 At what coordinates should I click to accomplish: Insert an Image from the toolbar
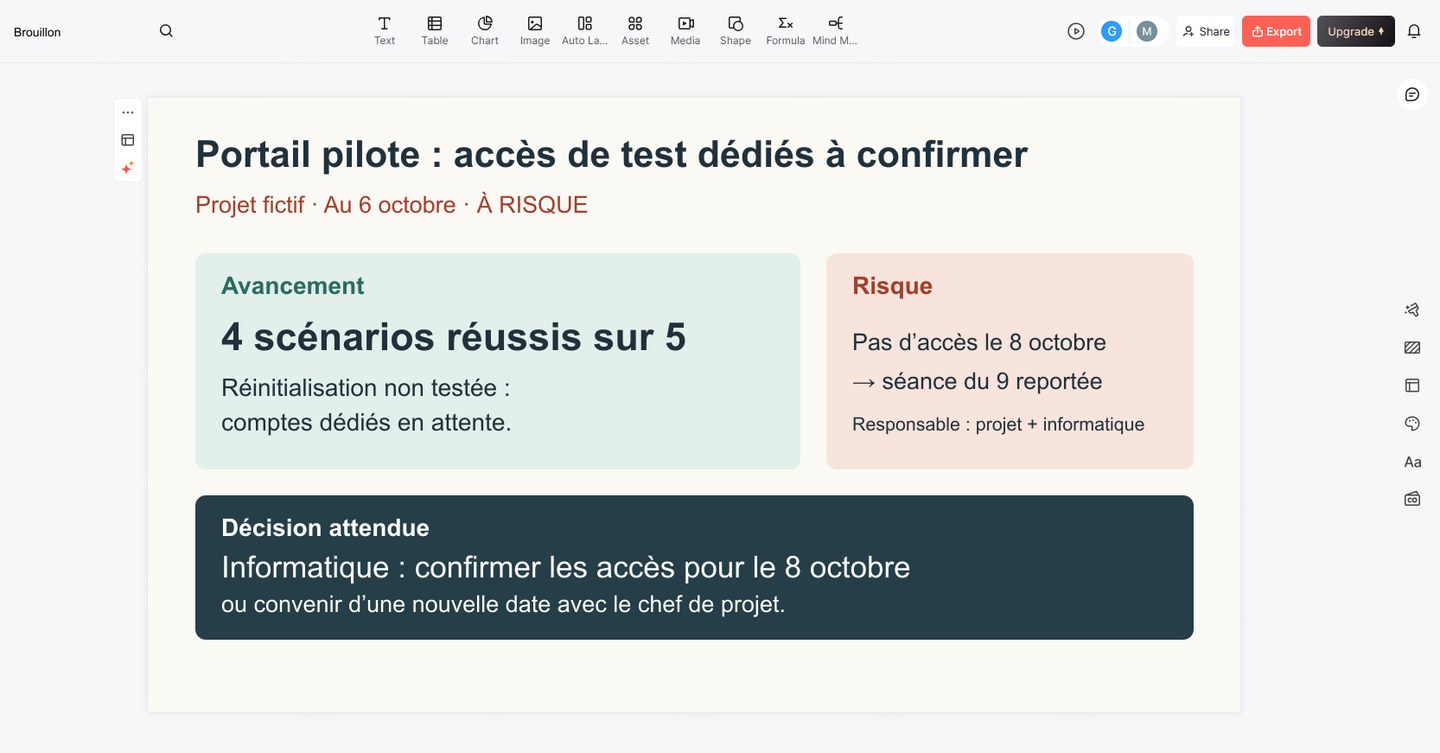[x=535, y=31]
